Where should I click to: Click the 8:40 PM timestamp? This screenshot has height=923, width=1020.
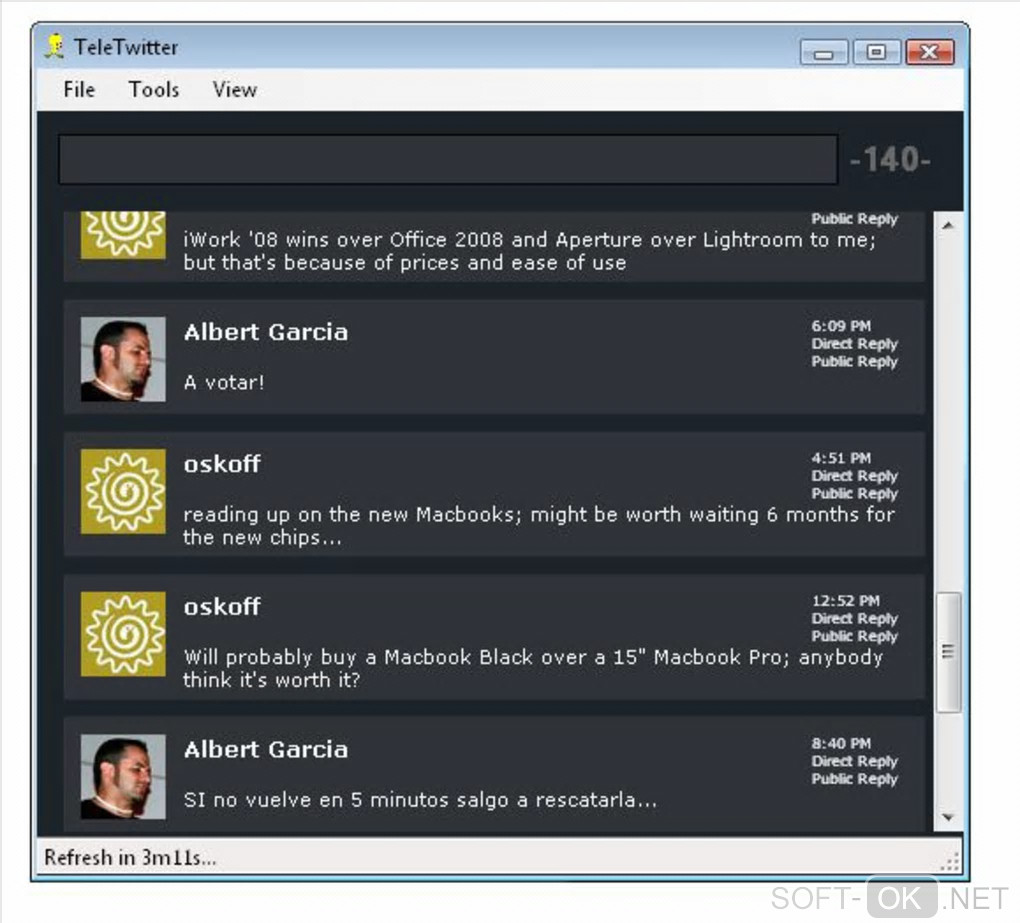coord(840,743)
